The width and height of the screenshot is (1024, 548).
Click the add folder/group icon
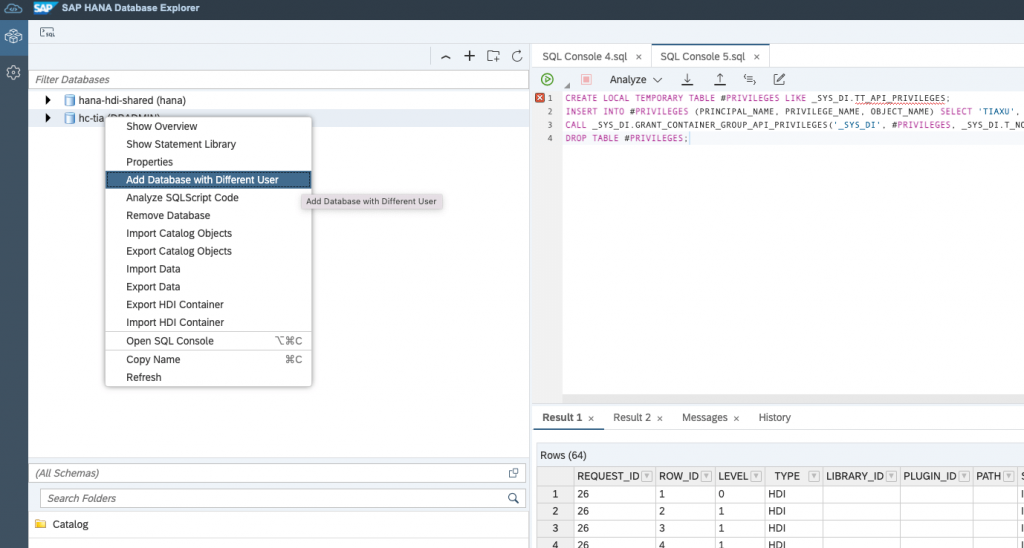[x=493, y=56]
